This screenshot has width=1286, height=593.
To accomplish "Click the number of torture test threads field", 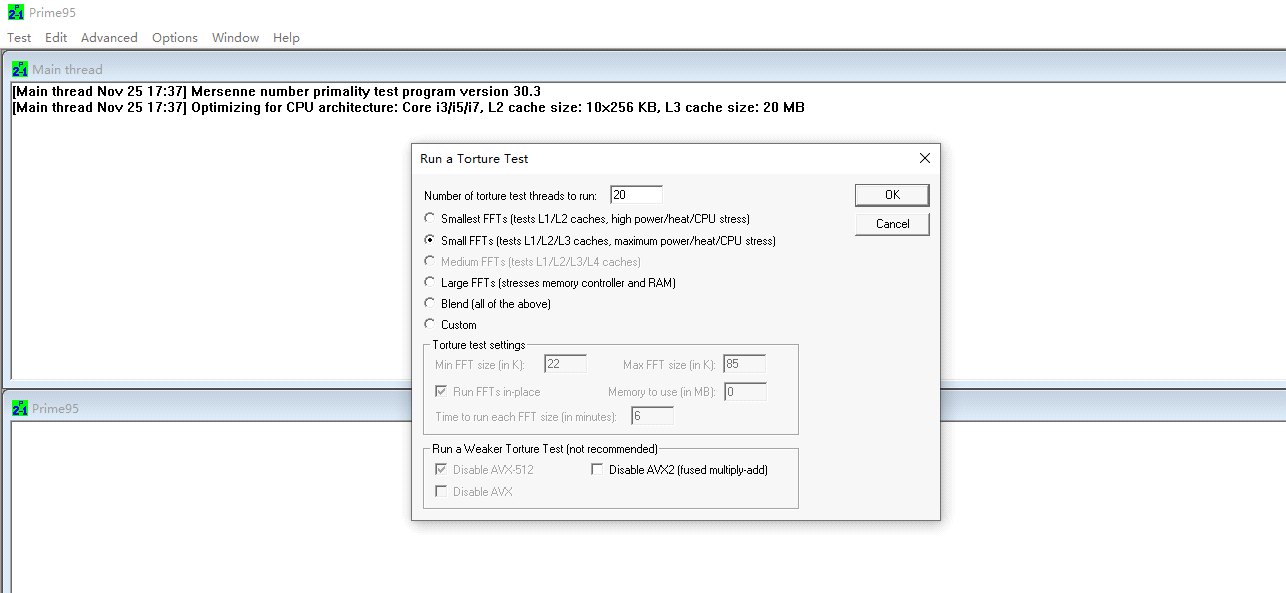I will 636,194.
